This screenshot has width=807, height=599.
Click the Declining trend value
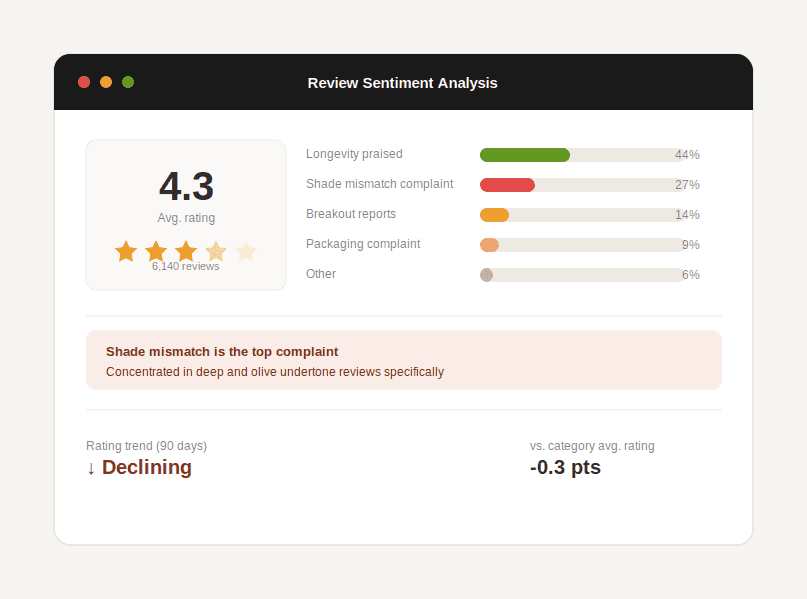click(147, 467)
